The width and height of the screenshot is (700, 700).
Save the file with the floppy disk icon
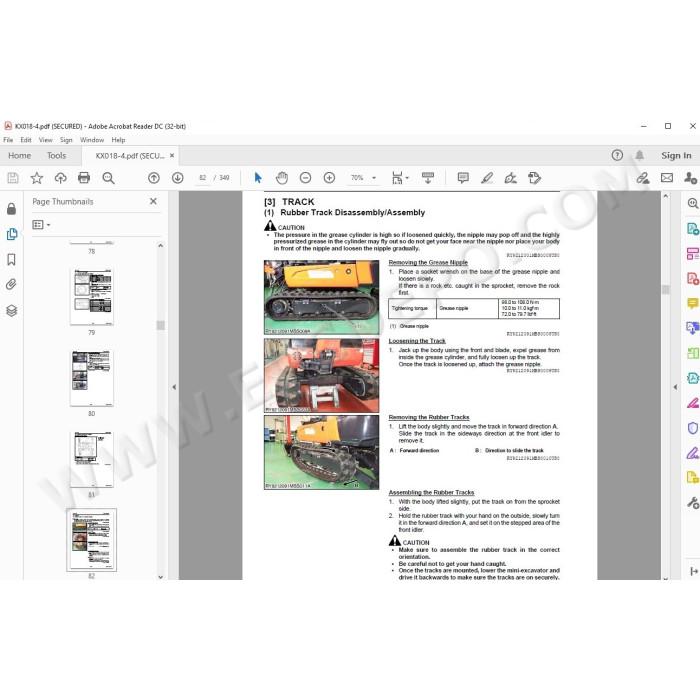(x=13, y=178)
